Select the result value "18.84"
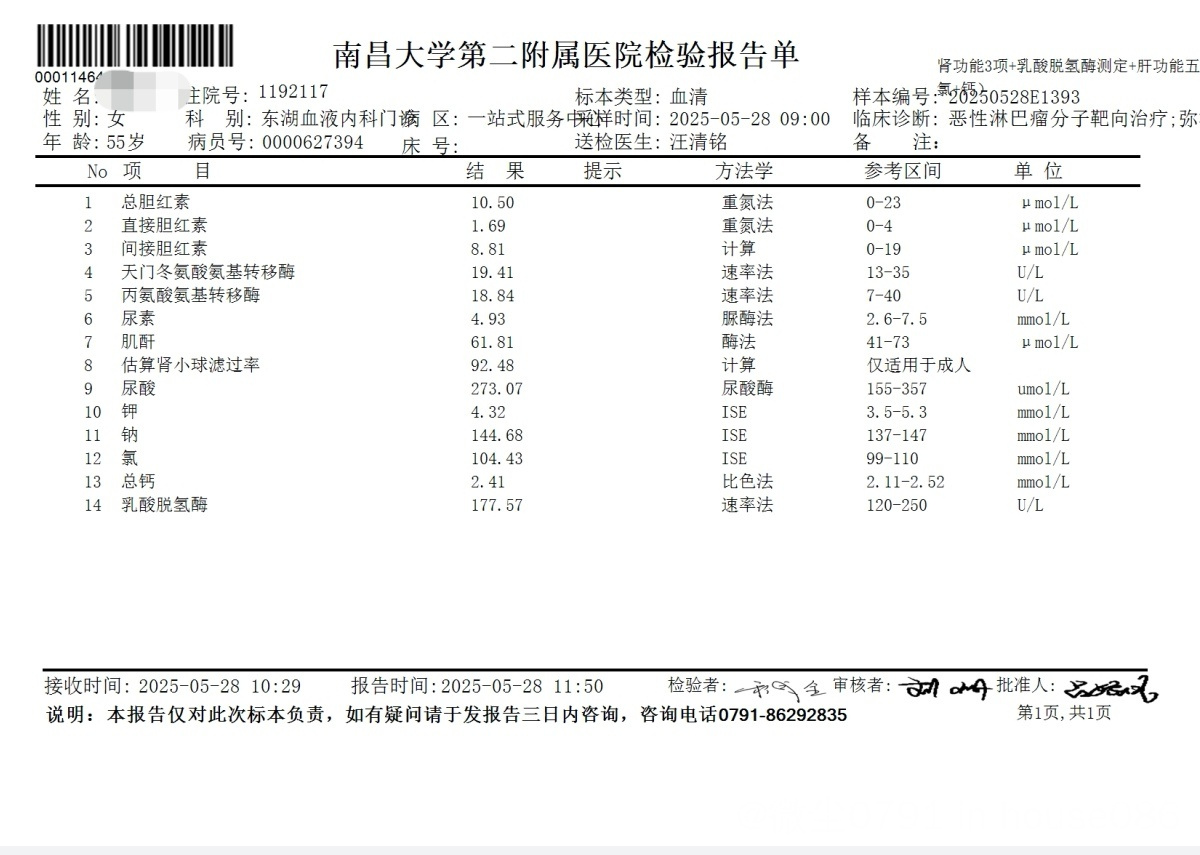 (493, 295)
